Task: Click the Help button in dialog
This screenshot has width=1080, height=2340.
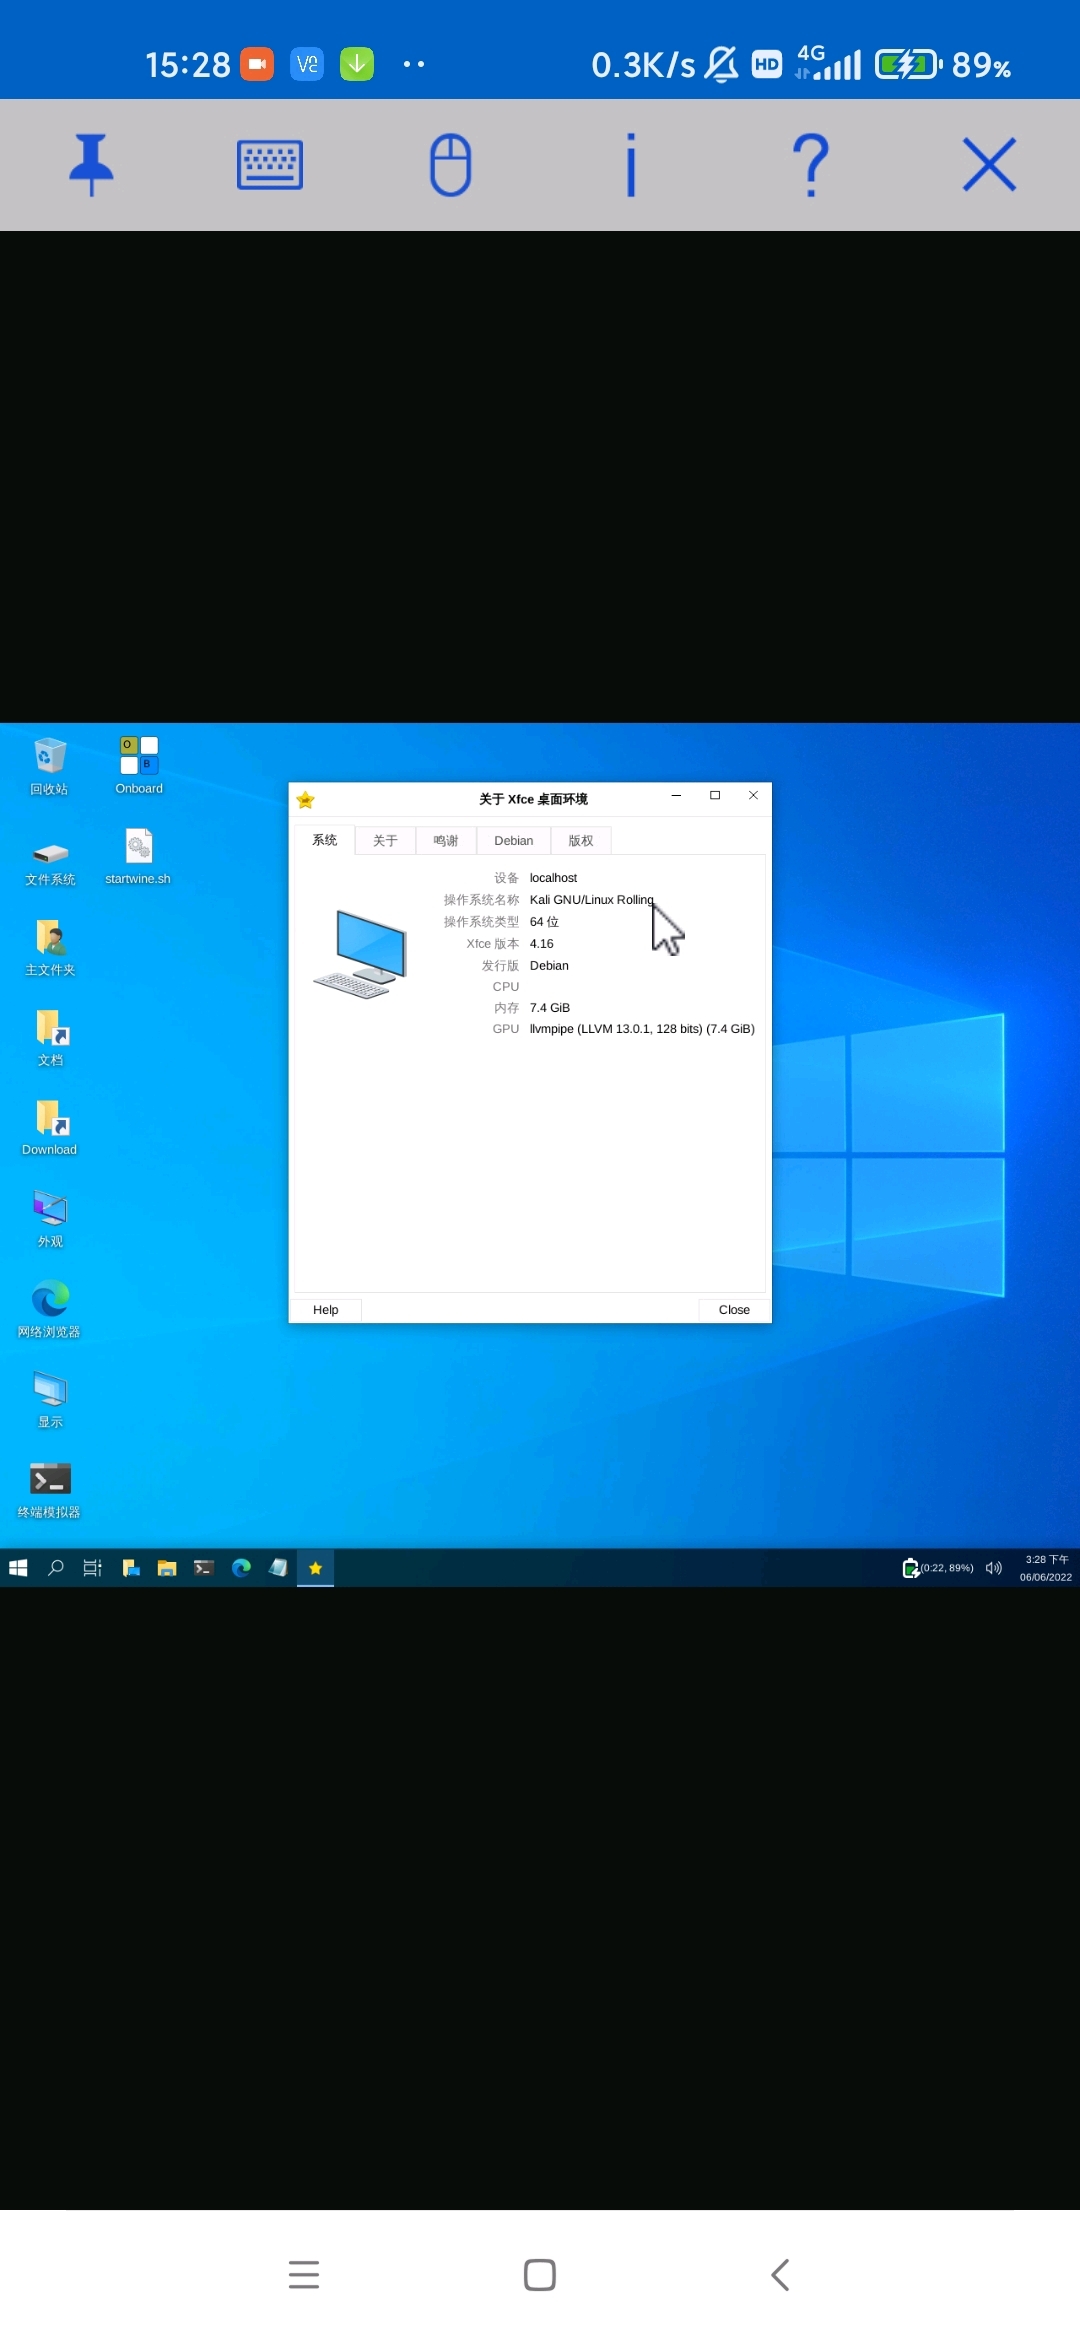Action: pyautogui.click(x=325, y=1310)
